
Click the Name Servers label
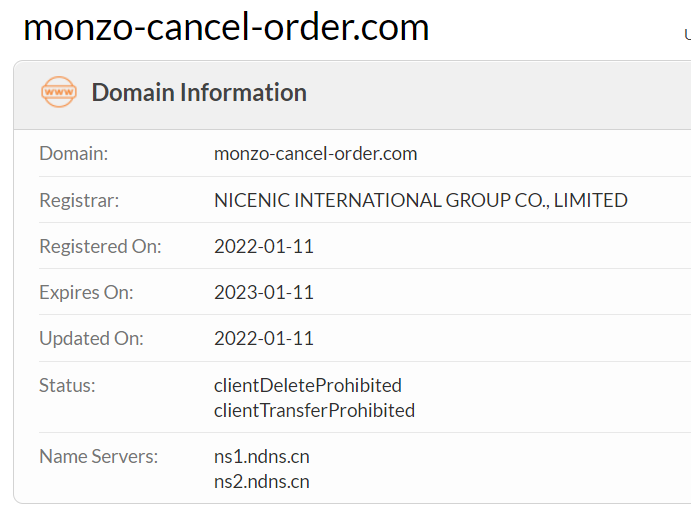[98, 456]
